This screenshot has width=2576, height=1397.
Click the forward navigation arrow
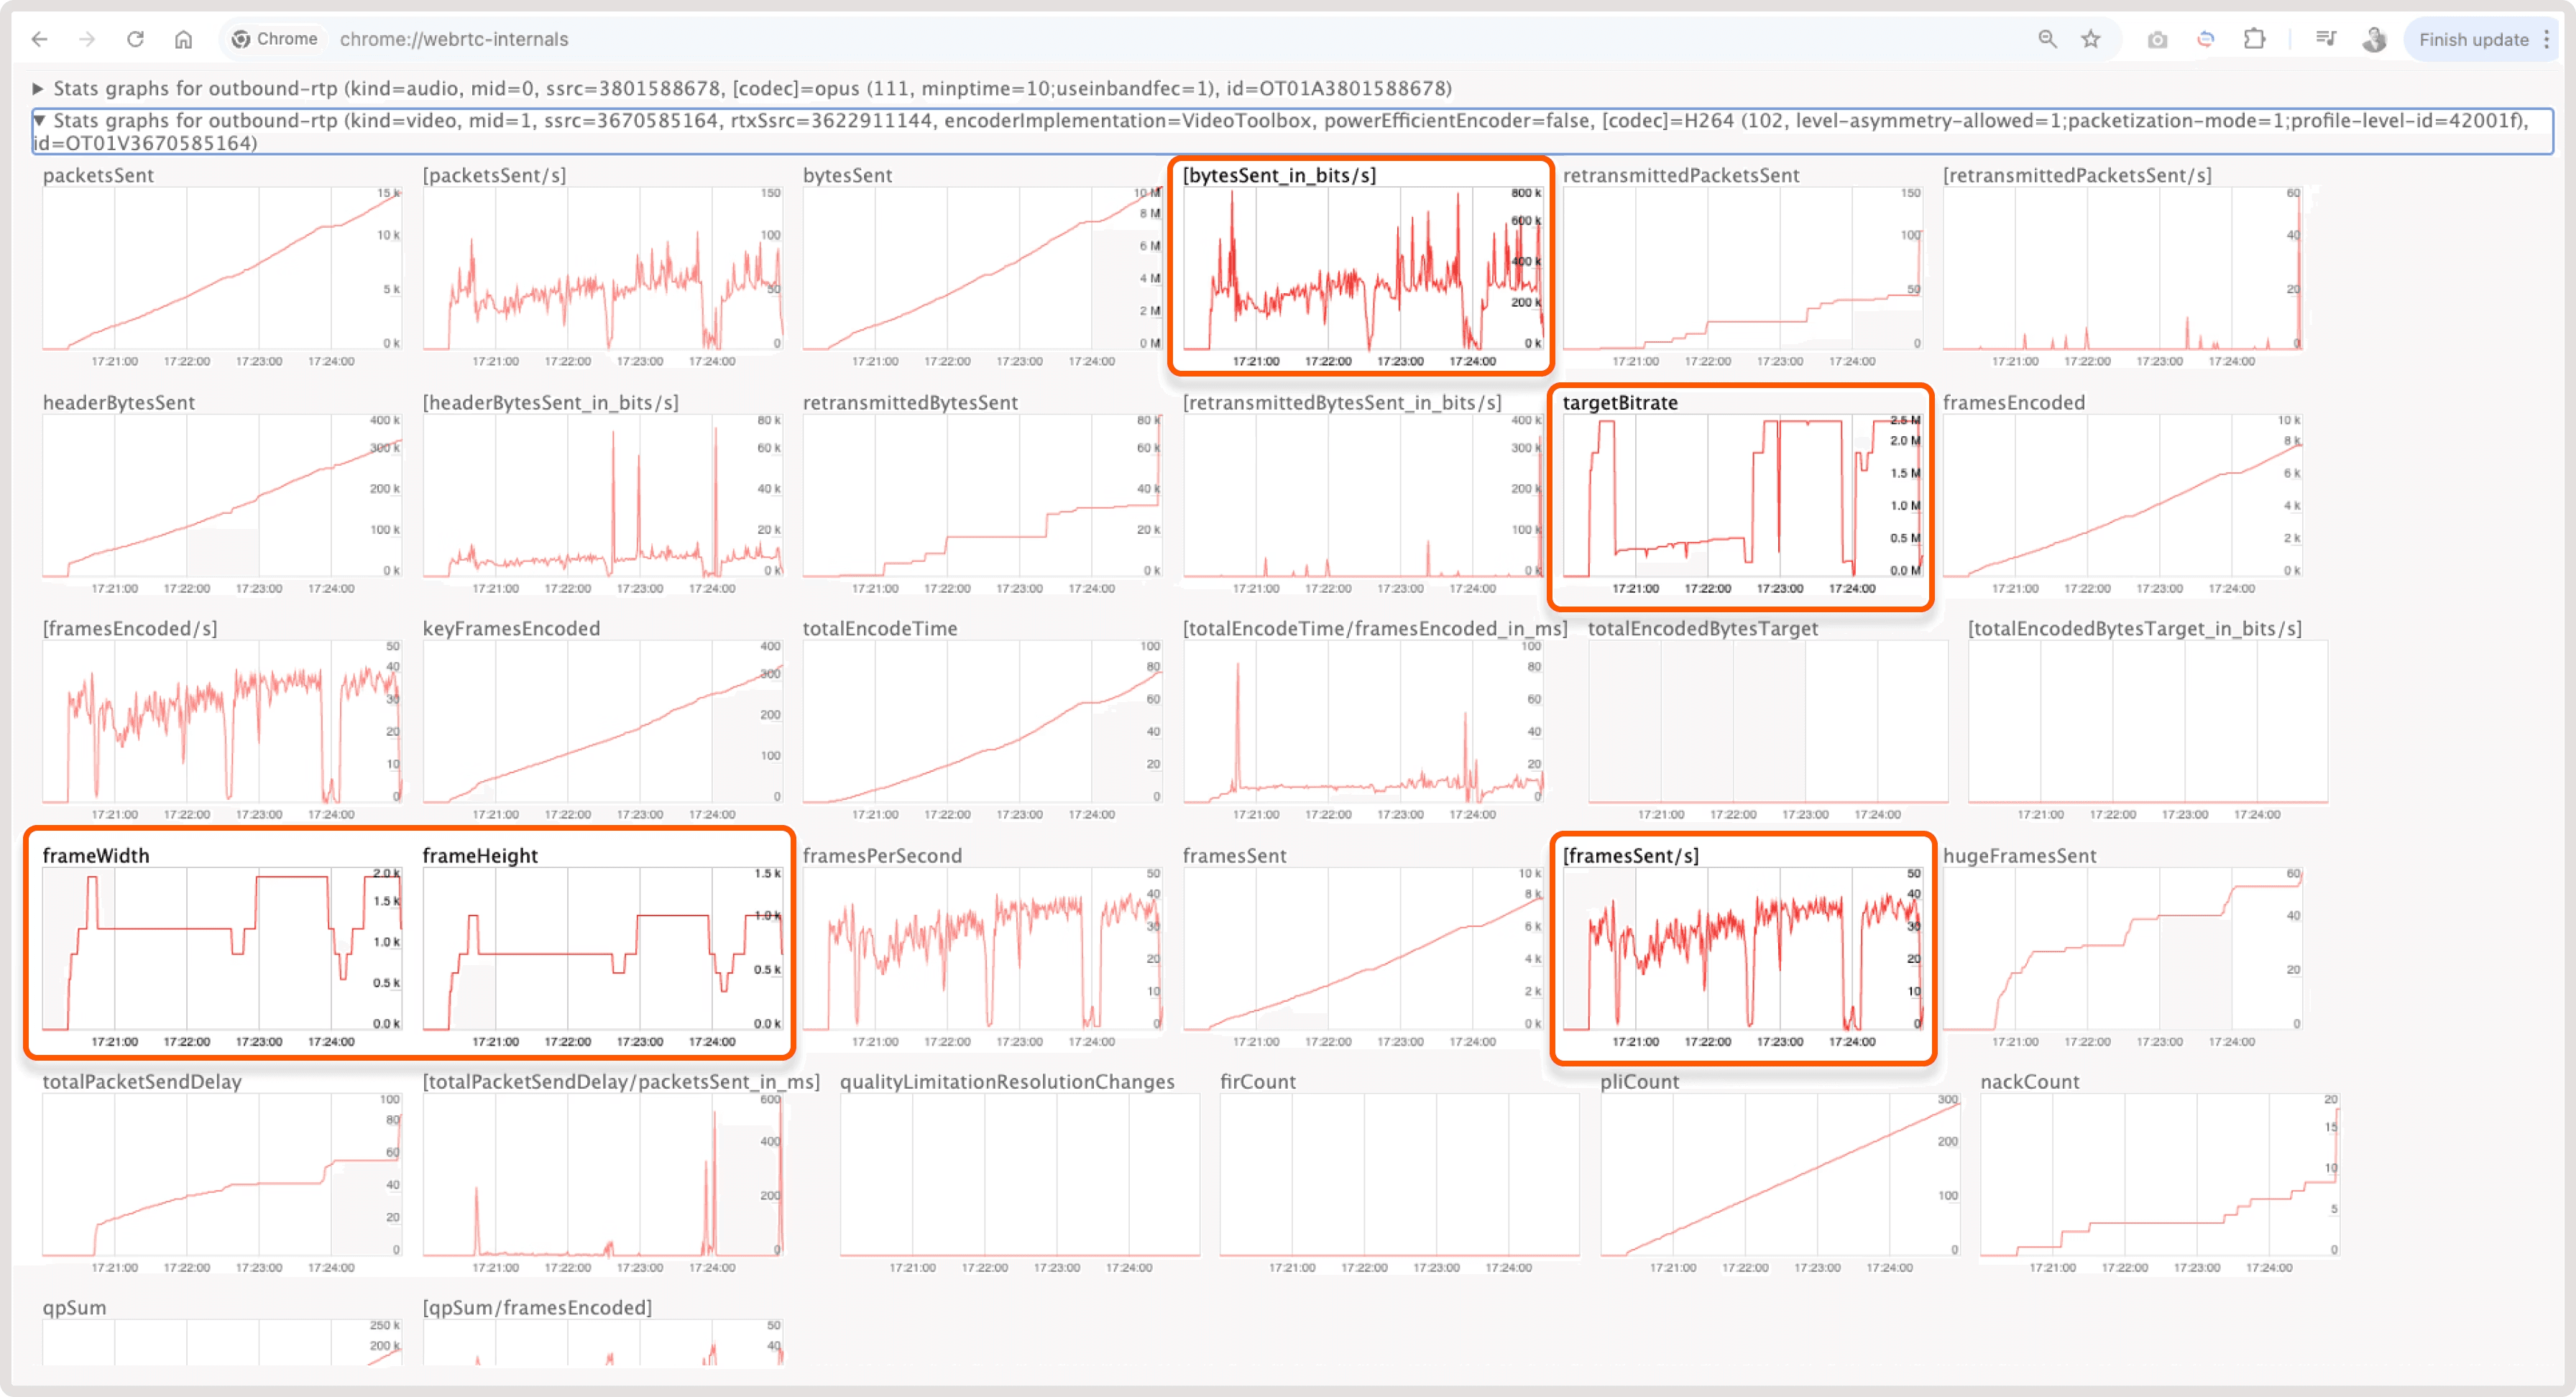87,39
